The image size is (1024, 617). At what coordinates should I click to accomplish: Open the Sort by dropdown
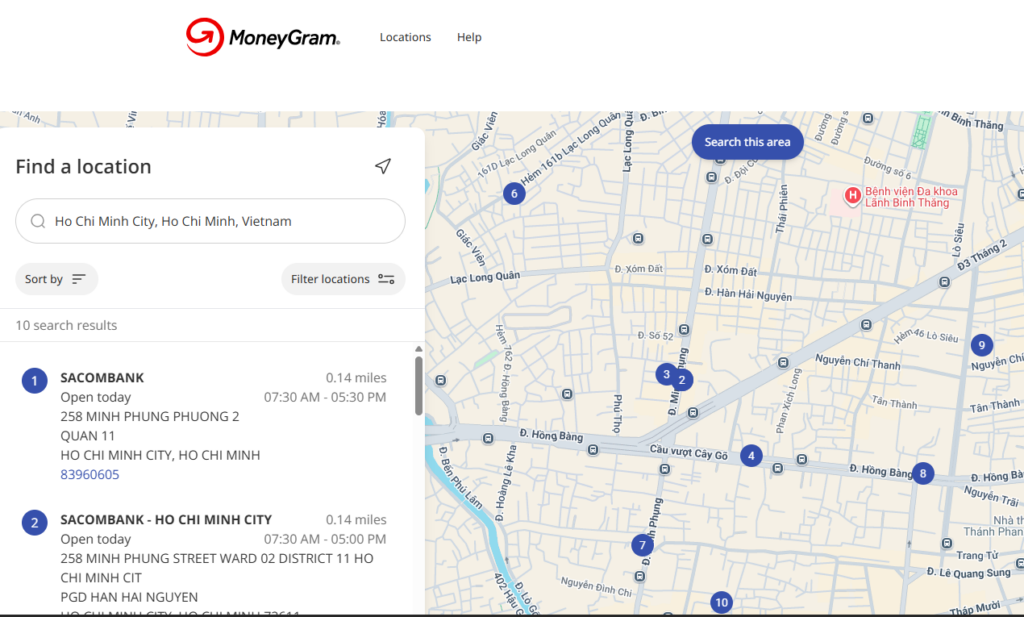[x=56, y=279]
